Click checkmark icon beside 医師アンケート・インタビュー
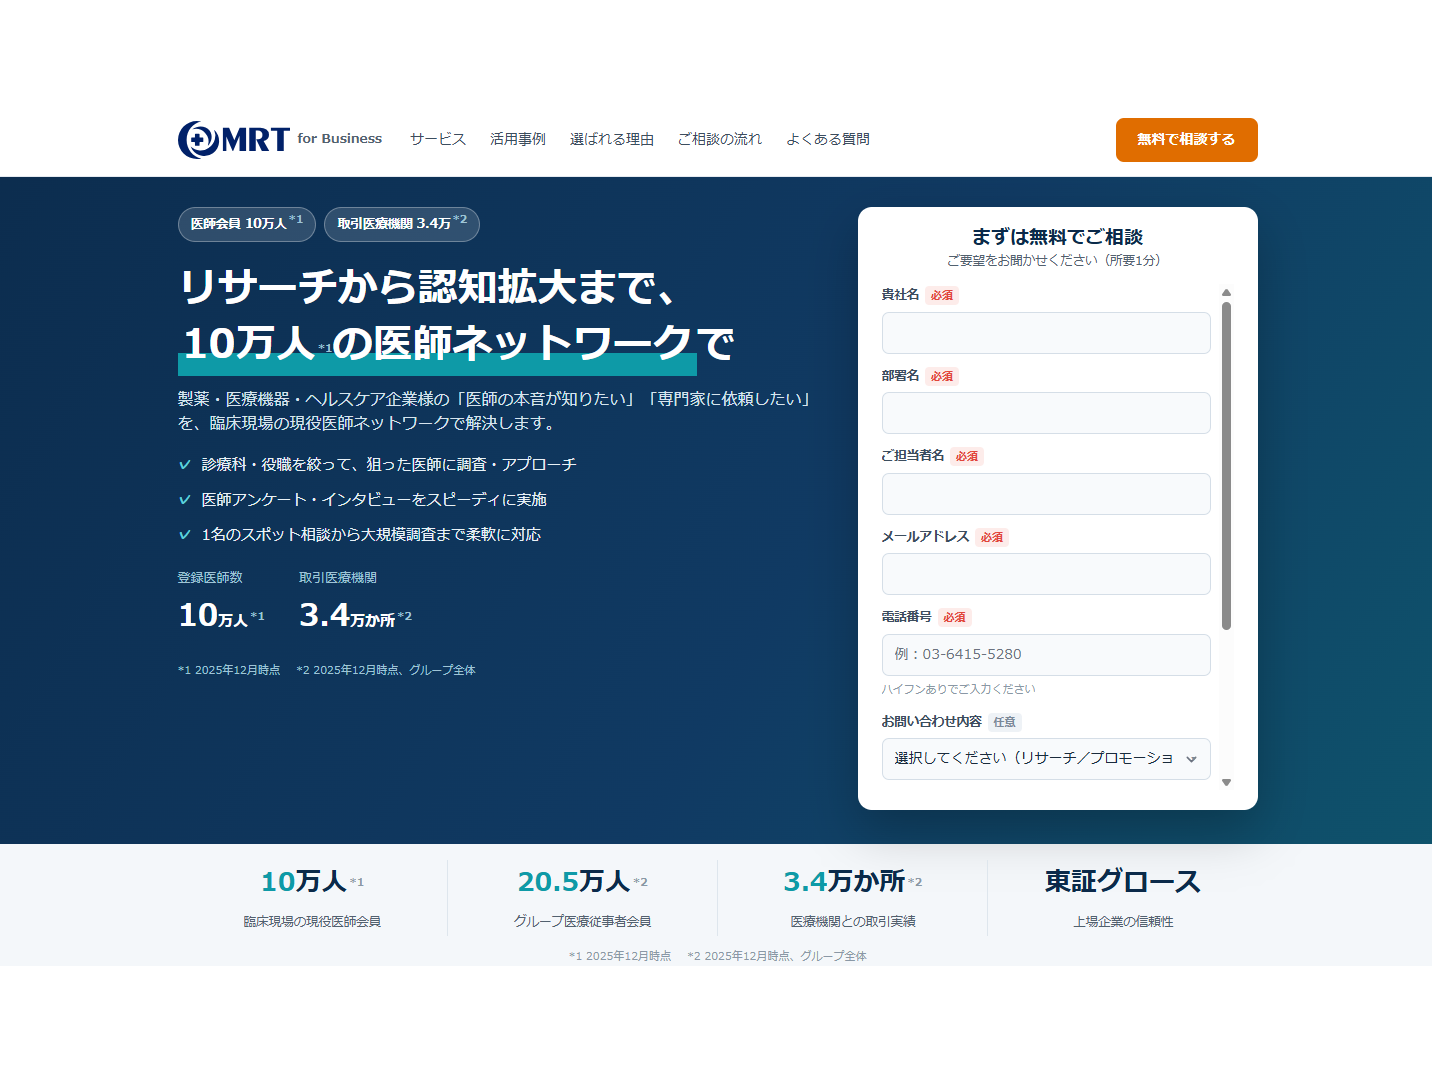This screenshot has width=1432, height=1074. coord(184,500)
